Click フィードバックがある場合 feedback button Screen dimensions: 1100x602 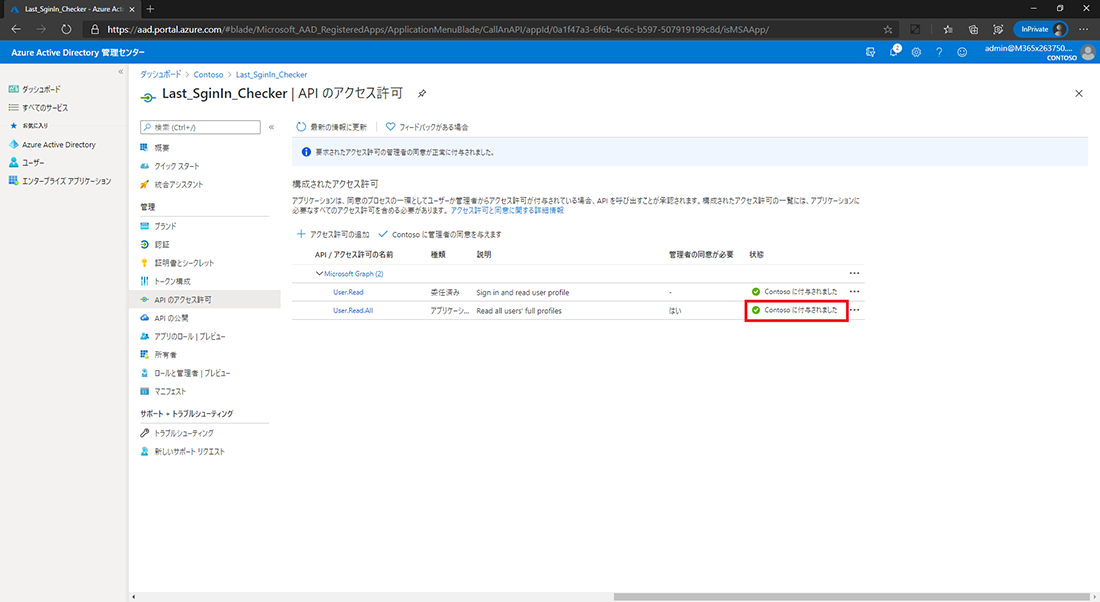(427, 127)
